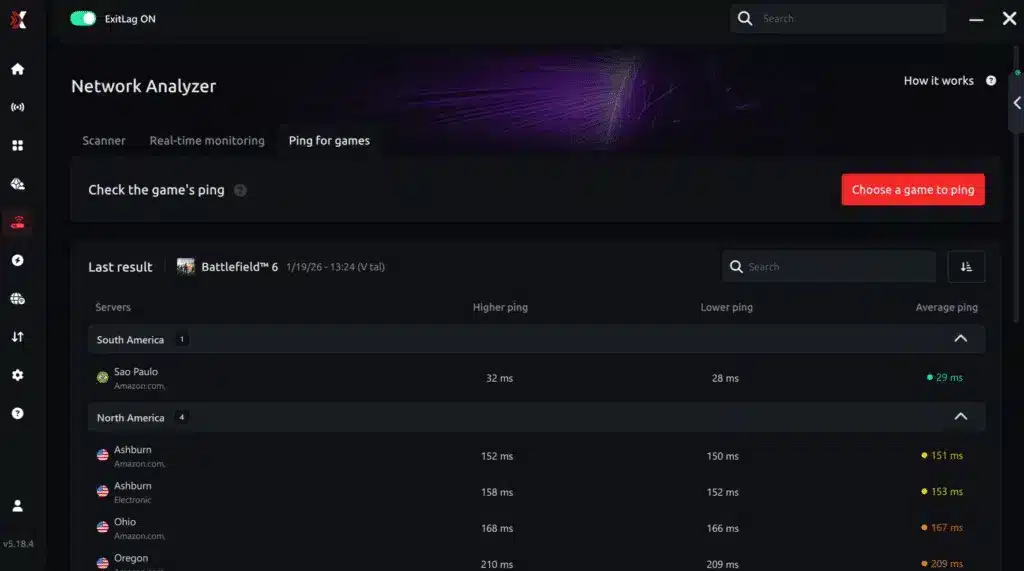Viewport: 1024px width, 571px height.
Task: Open the apps grid sidebar icon
Action: pyautogui.click(x=18, y=146)
